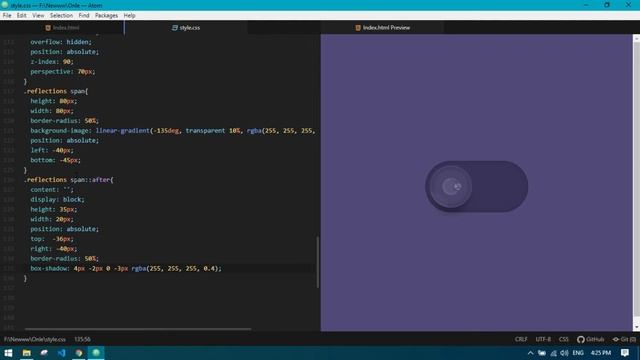This screenshot has width=640, height=360.
Task: Click the ENG language indicator
Action: click(578, 353)
